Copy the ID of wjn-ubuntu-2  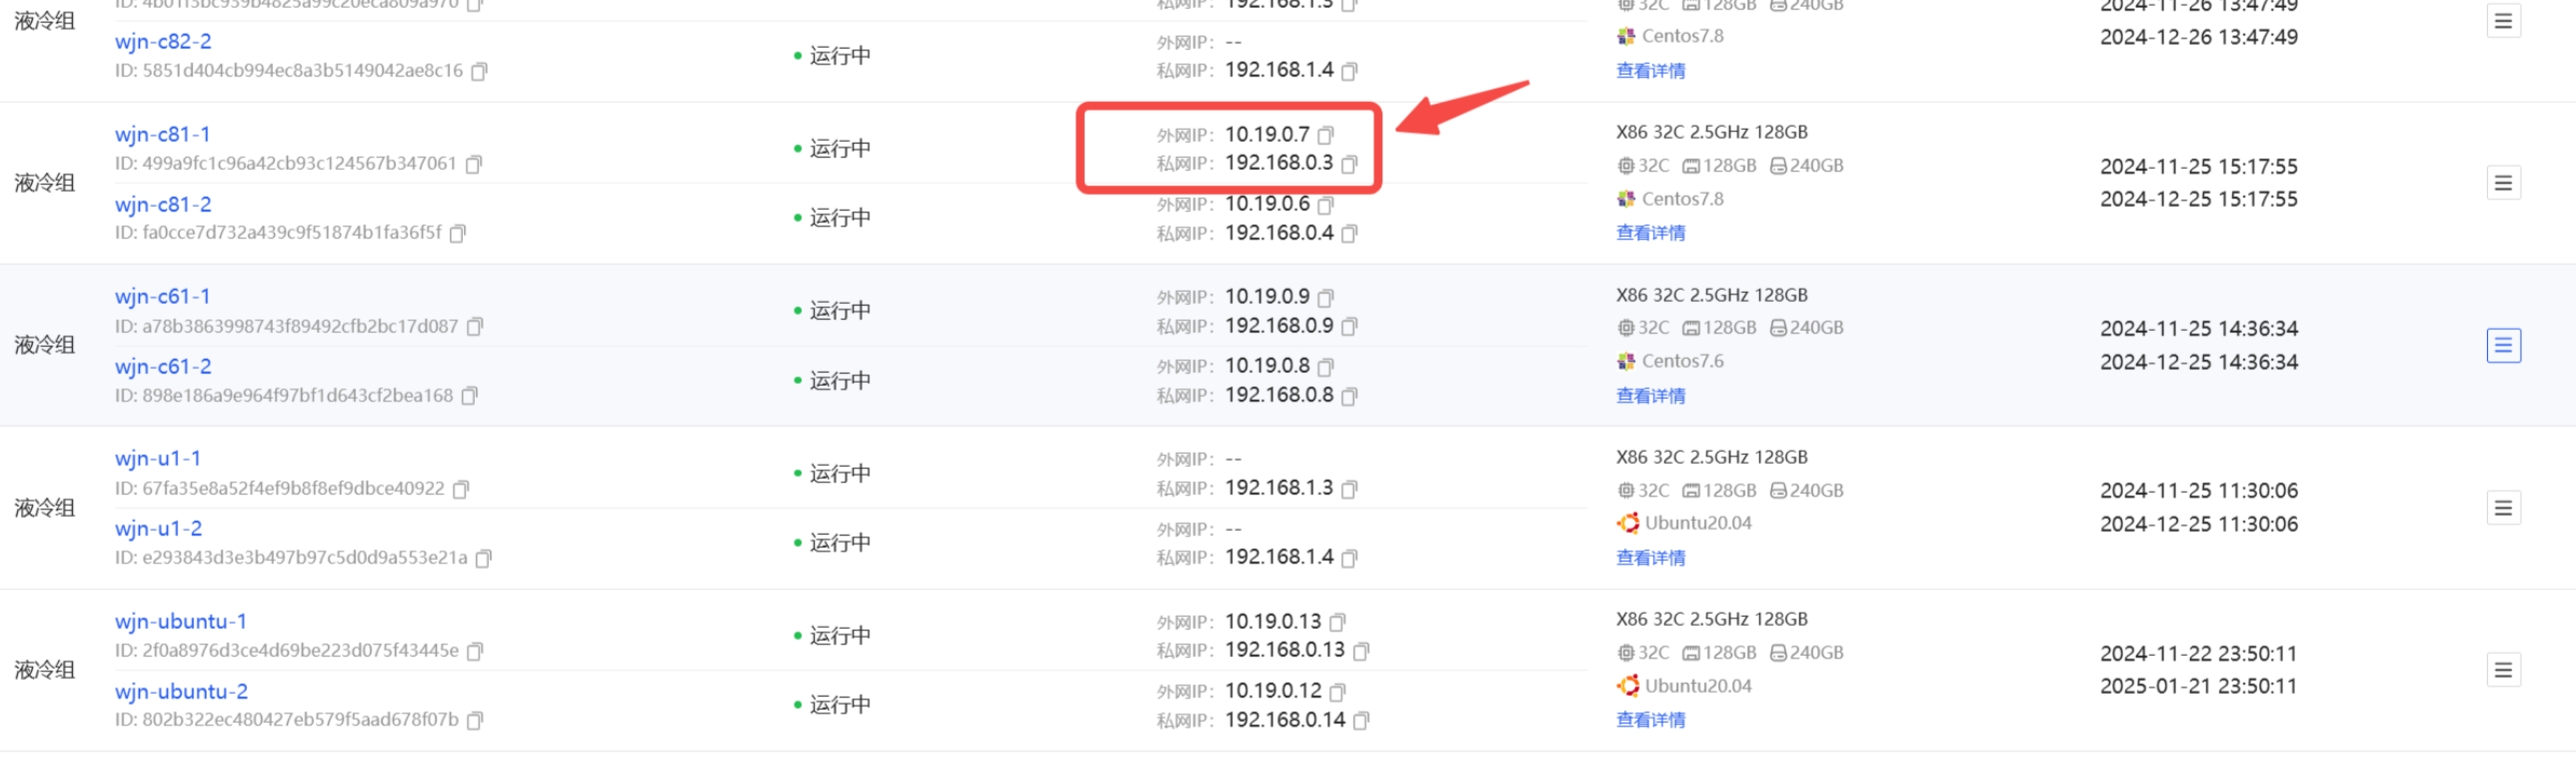475,720
